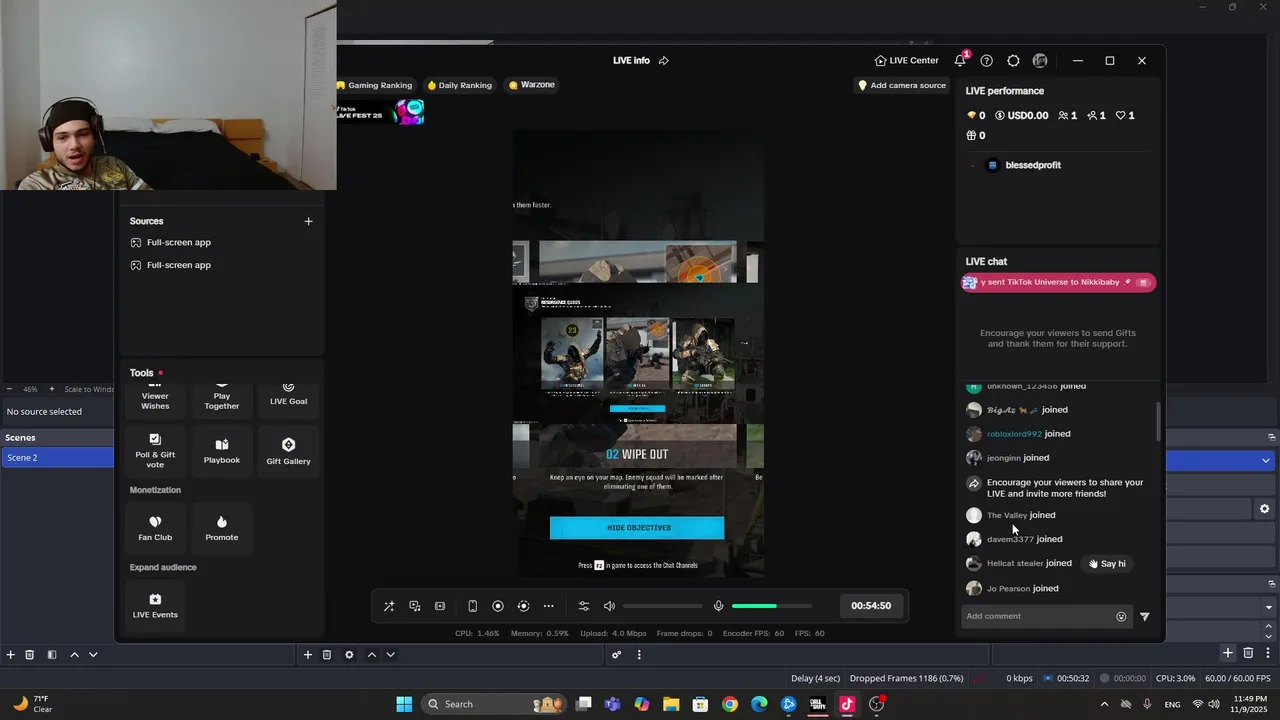Open the highlighted blue dropdown in OBS
The height and width of the screenshot is (720, 1280).
(1220, 460)
